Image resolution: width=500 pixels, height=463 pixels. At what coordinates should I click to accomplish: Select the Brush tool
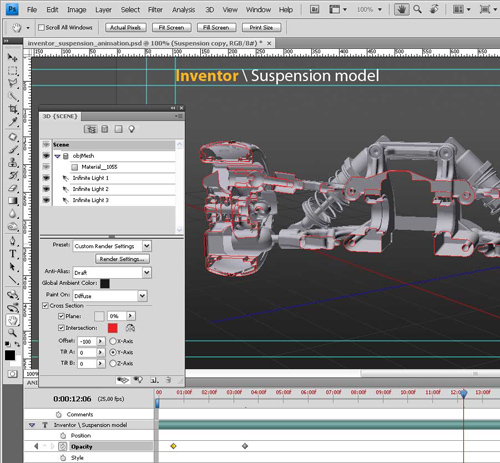click(13, 150)
